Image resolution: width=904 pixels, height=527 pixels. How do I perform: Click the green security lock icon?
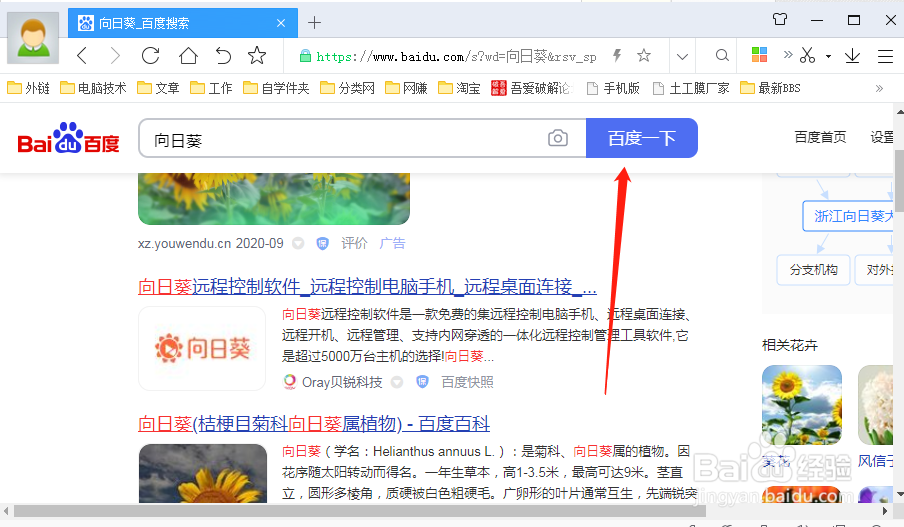tap(305, 56)
